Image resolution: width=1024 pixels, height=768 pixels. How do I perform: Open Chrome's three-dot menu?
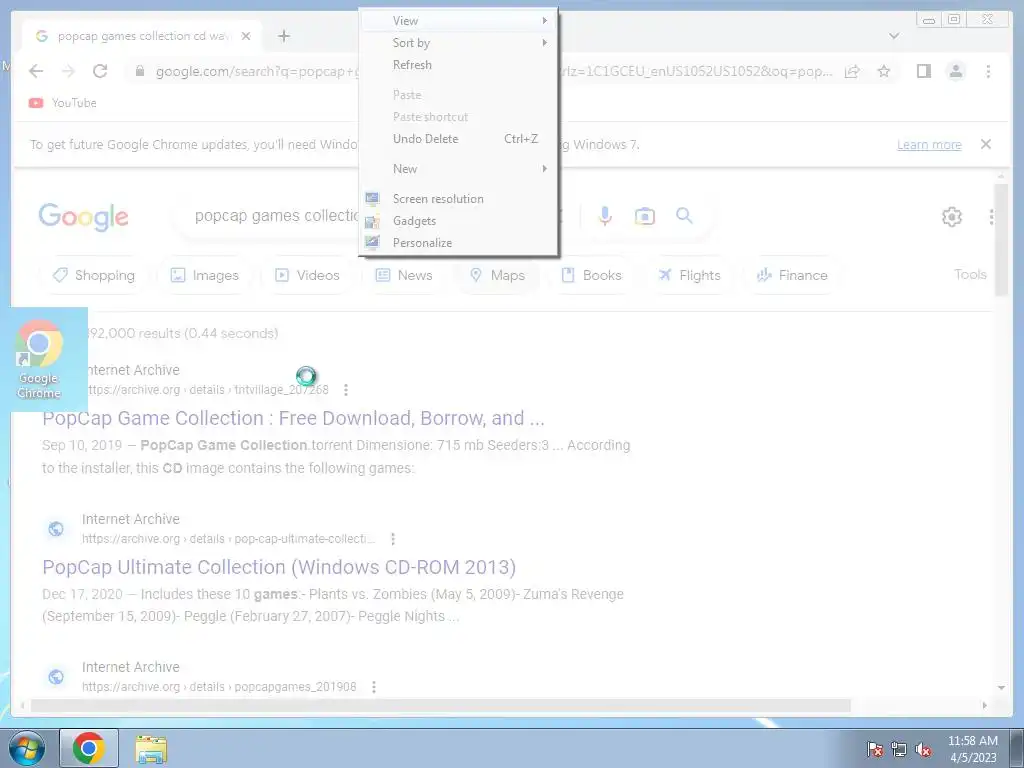click(988, 71)
